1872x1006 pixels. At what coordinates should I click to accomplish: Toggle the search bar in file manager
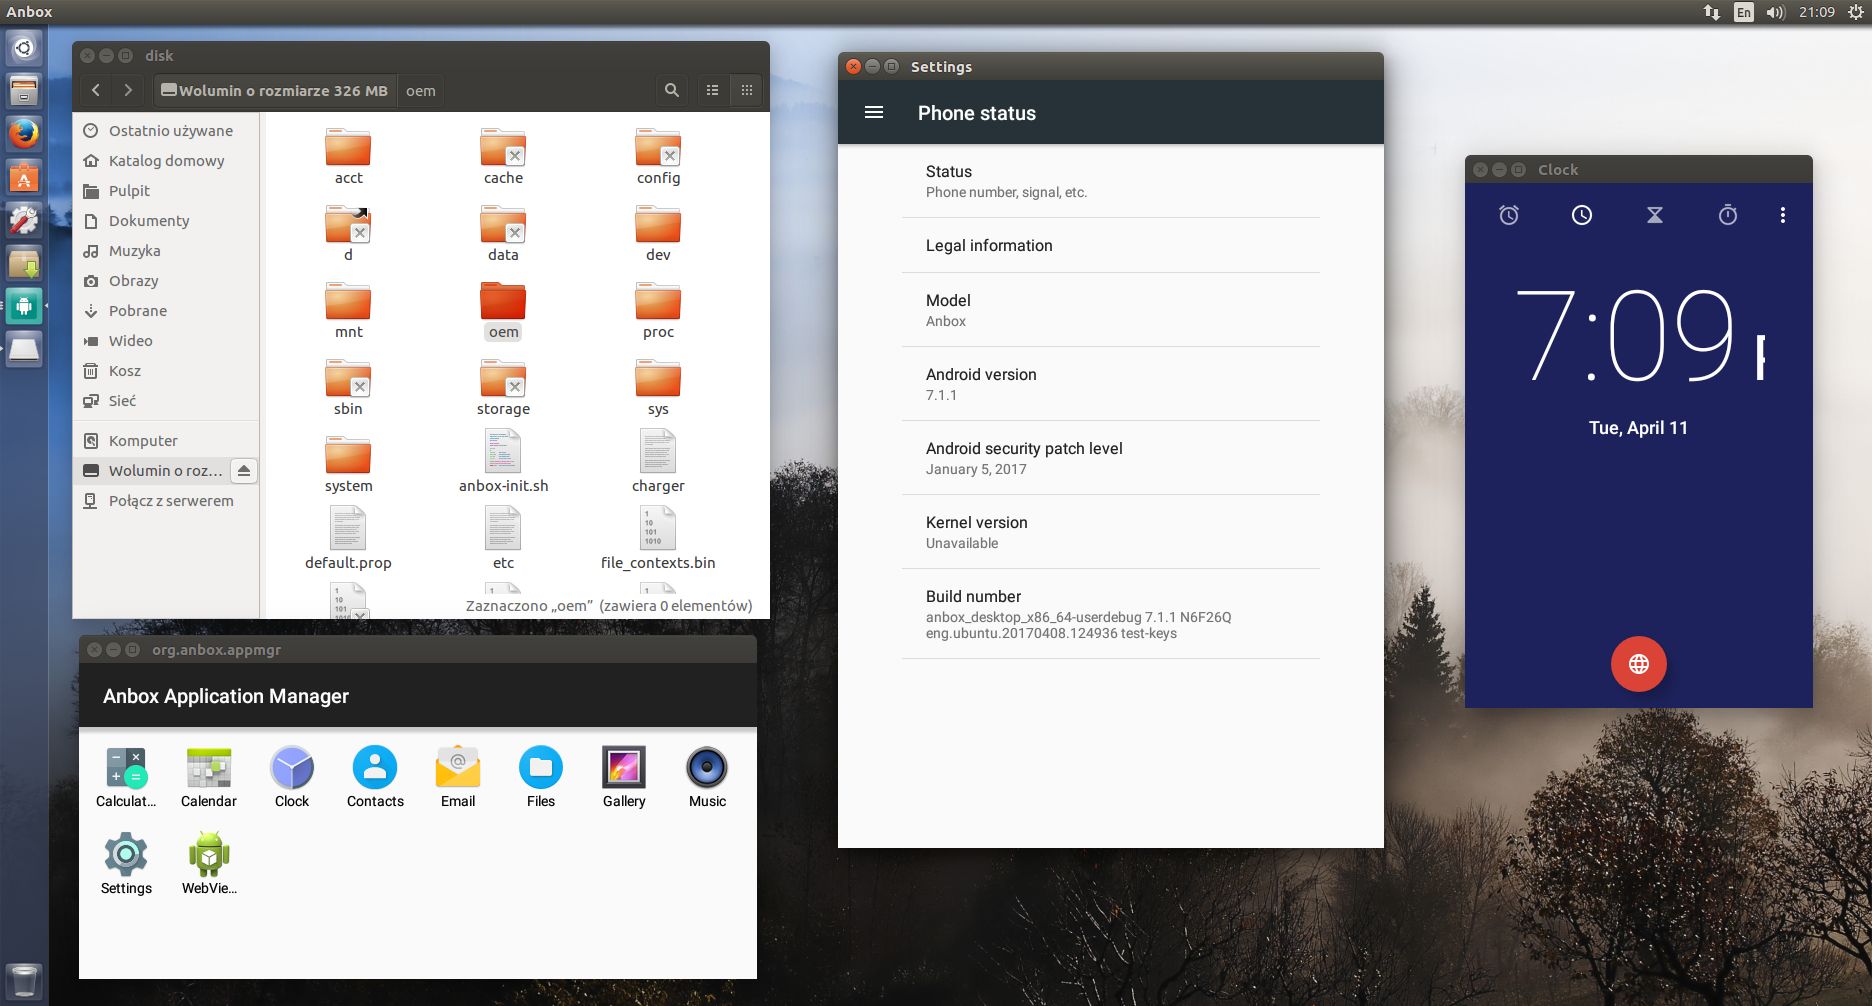671,90
